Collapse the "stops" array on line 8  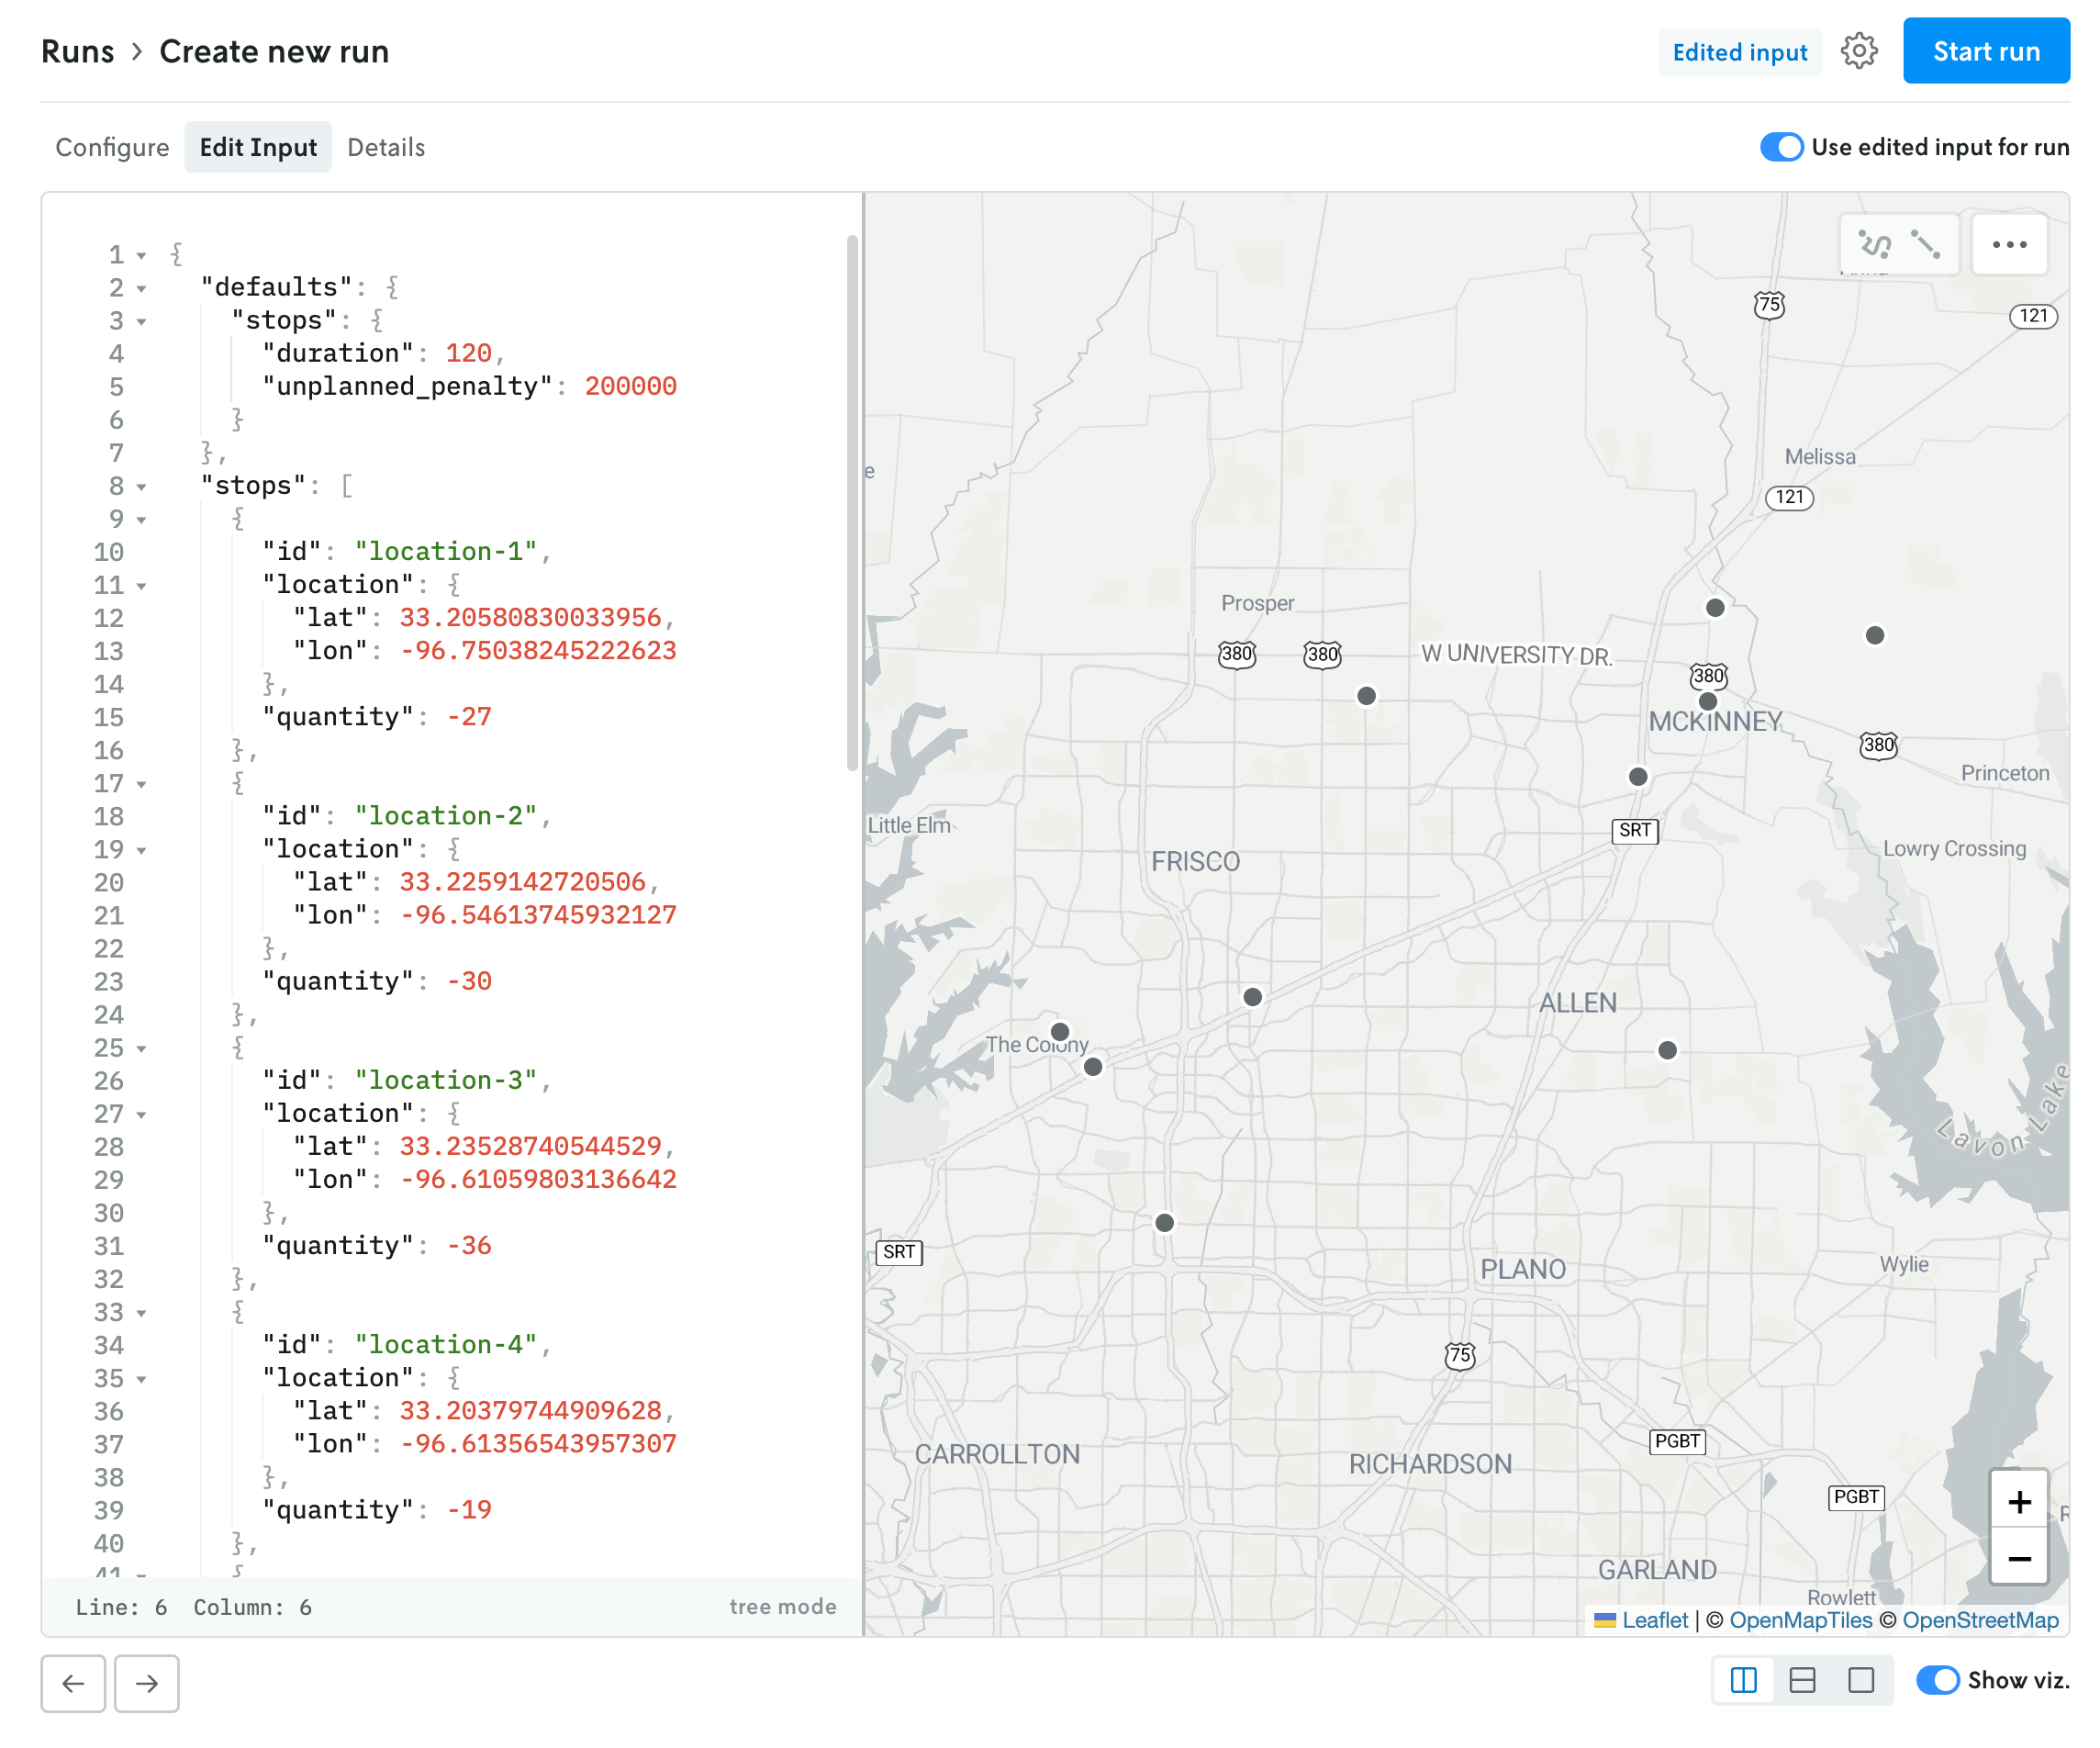click(x=142, y=487)
